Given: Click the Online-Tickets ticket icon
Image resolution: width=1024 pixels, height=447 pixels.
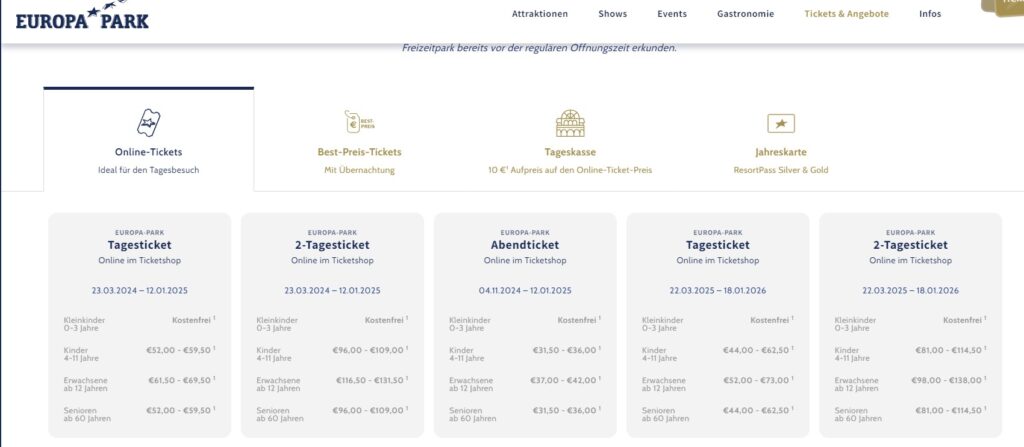Looking at the screenshot, I should [x=148, y=123].
